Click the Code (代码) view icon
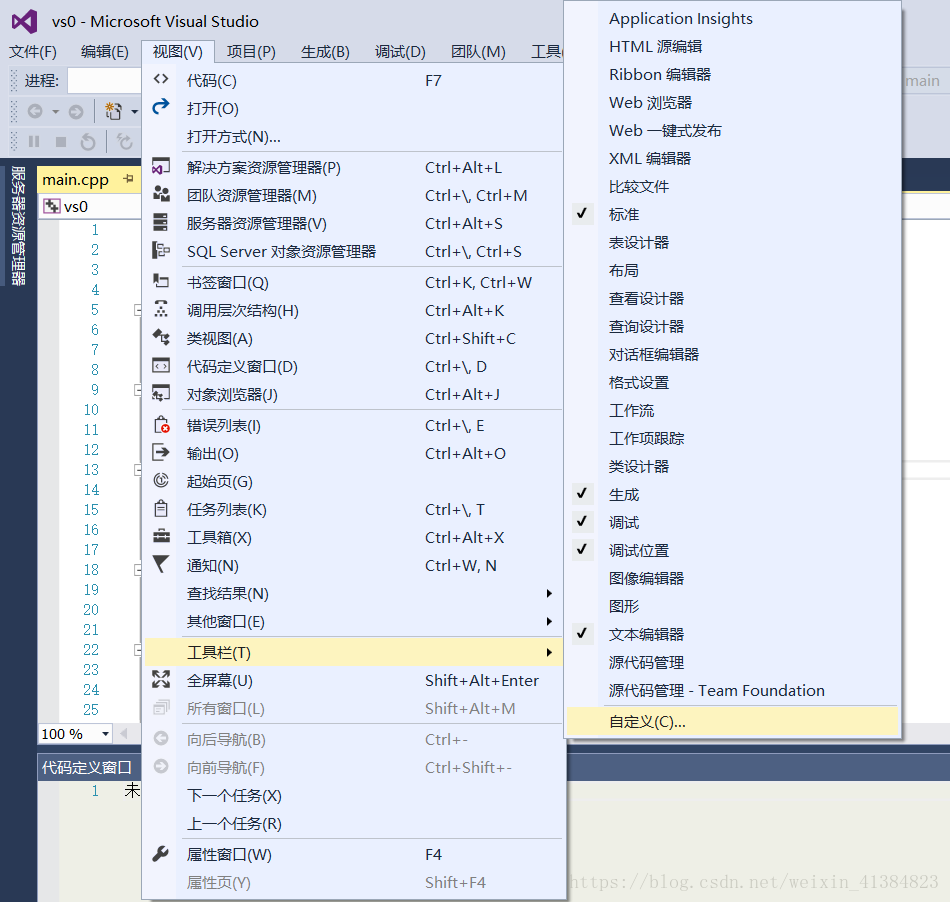 pos(161,79)
